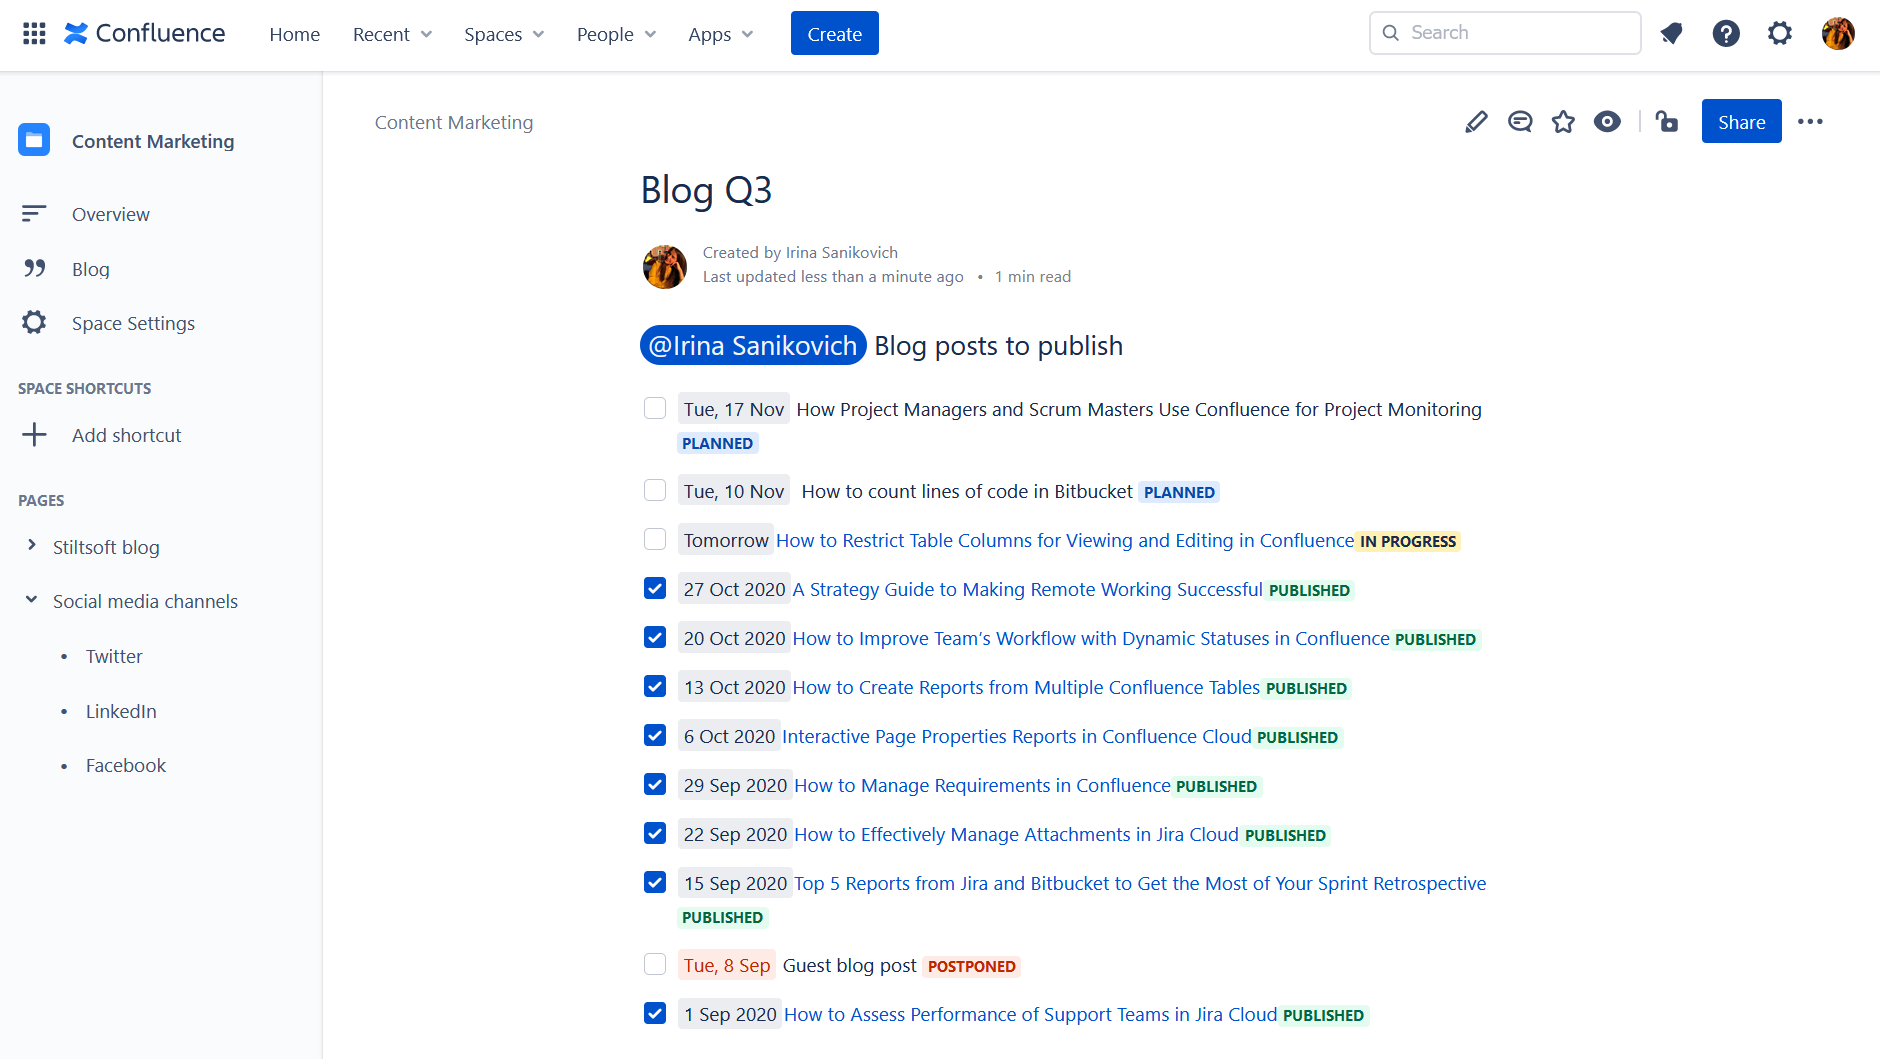Open the Facebook page in tree
1880x1059 pixels.
click(x=126, y=765)
